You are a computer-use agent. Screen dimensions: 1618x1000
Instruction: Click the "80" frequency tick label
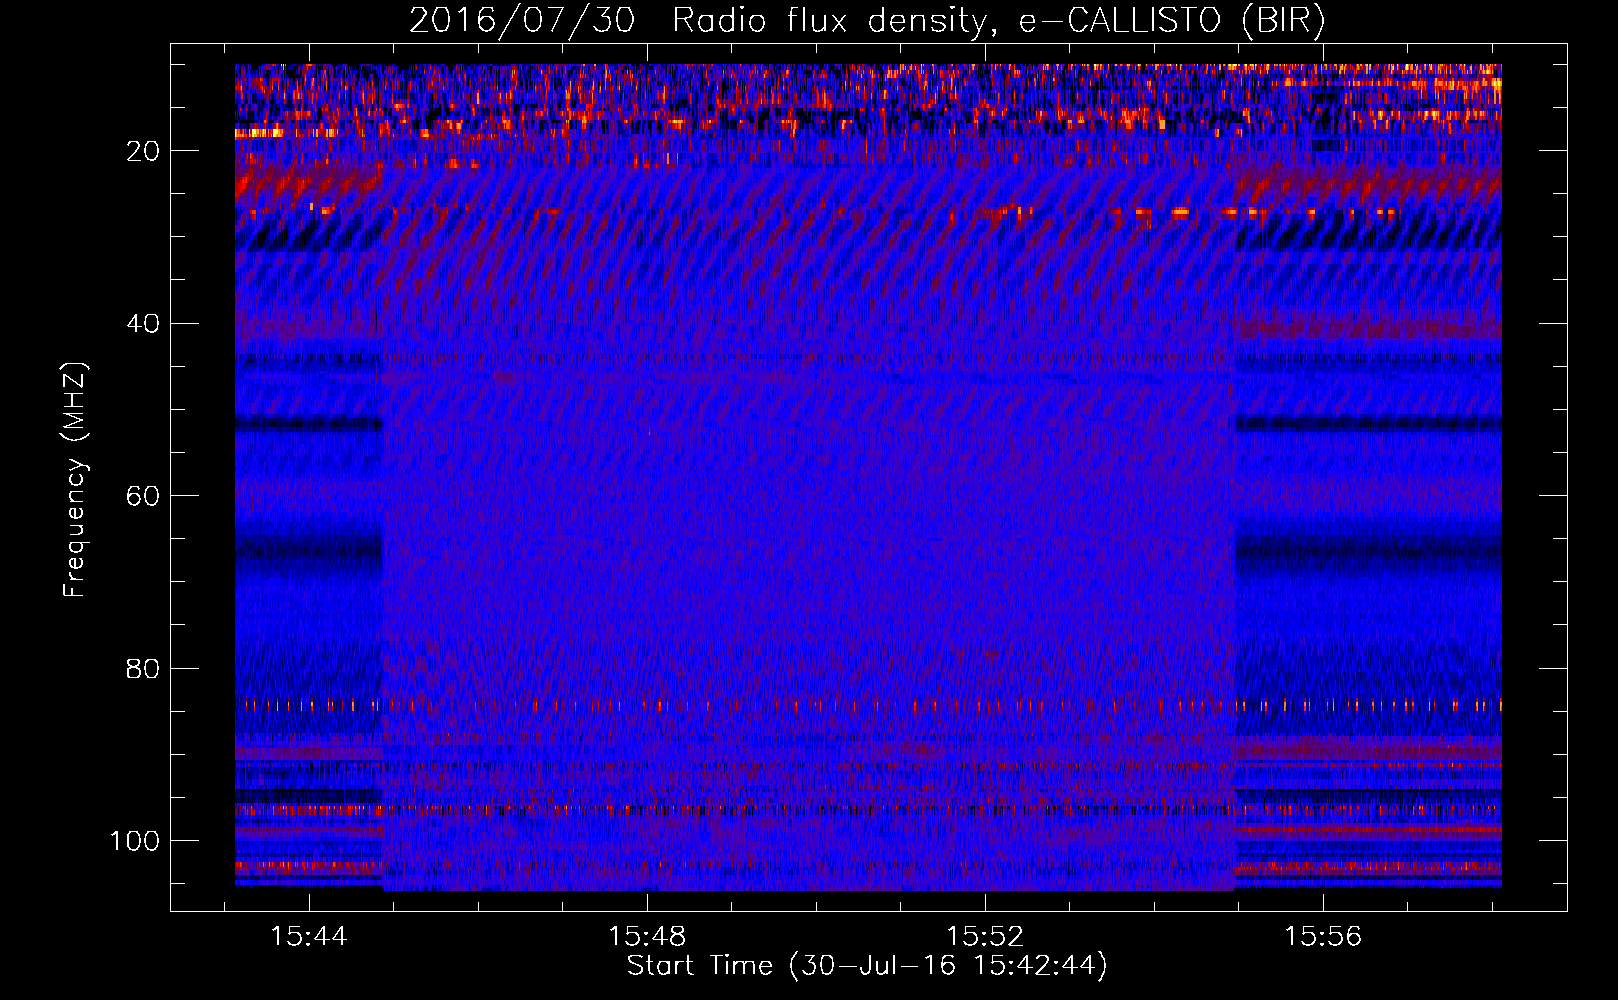point(143,669)
